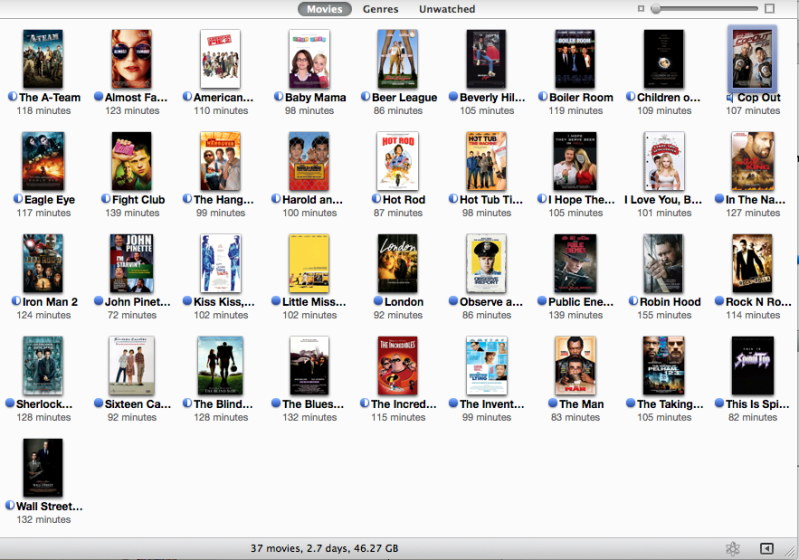Click the 'Boiler Room' title text
Image resolution: width=799 pixels, height=560 pixels.
pyautogui.click(x=581, y=97)
